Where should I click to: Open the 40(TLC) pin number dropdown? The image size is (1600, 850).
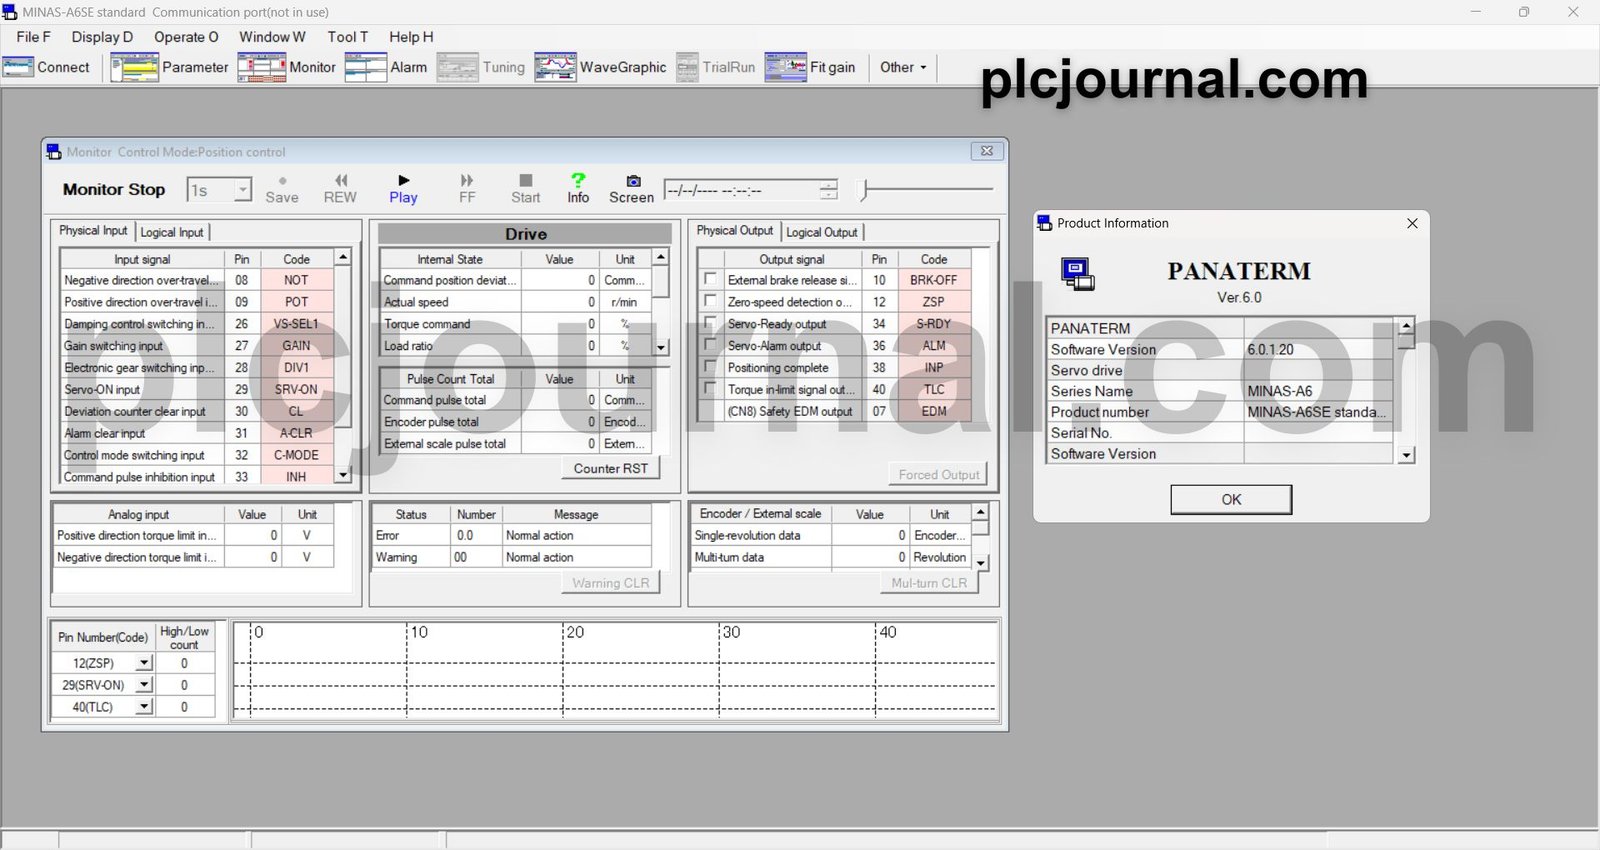click(144, 707)
